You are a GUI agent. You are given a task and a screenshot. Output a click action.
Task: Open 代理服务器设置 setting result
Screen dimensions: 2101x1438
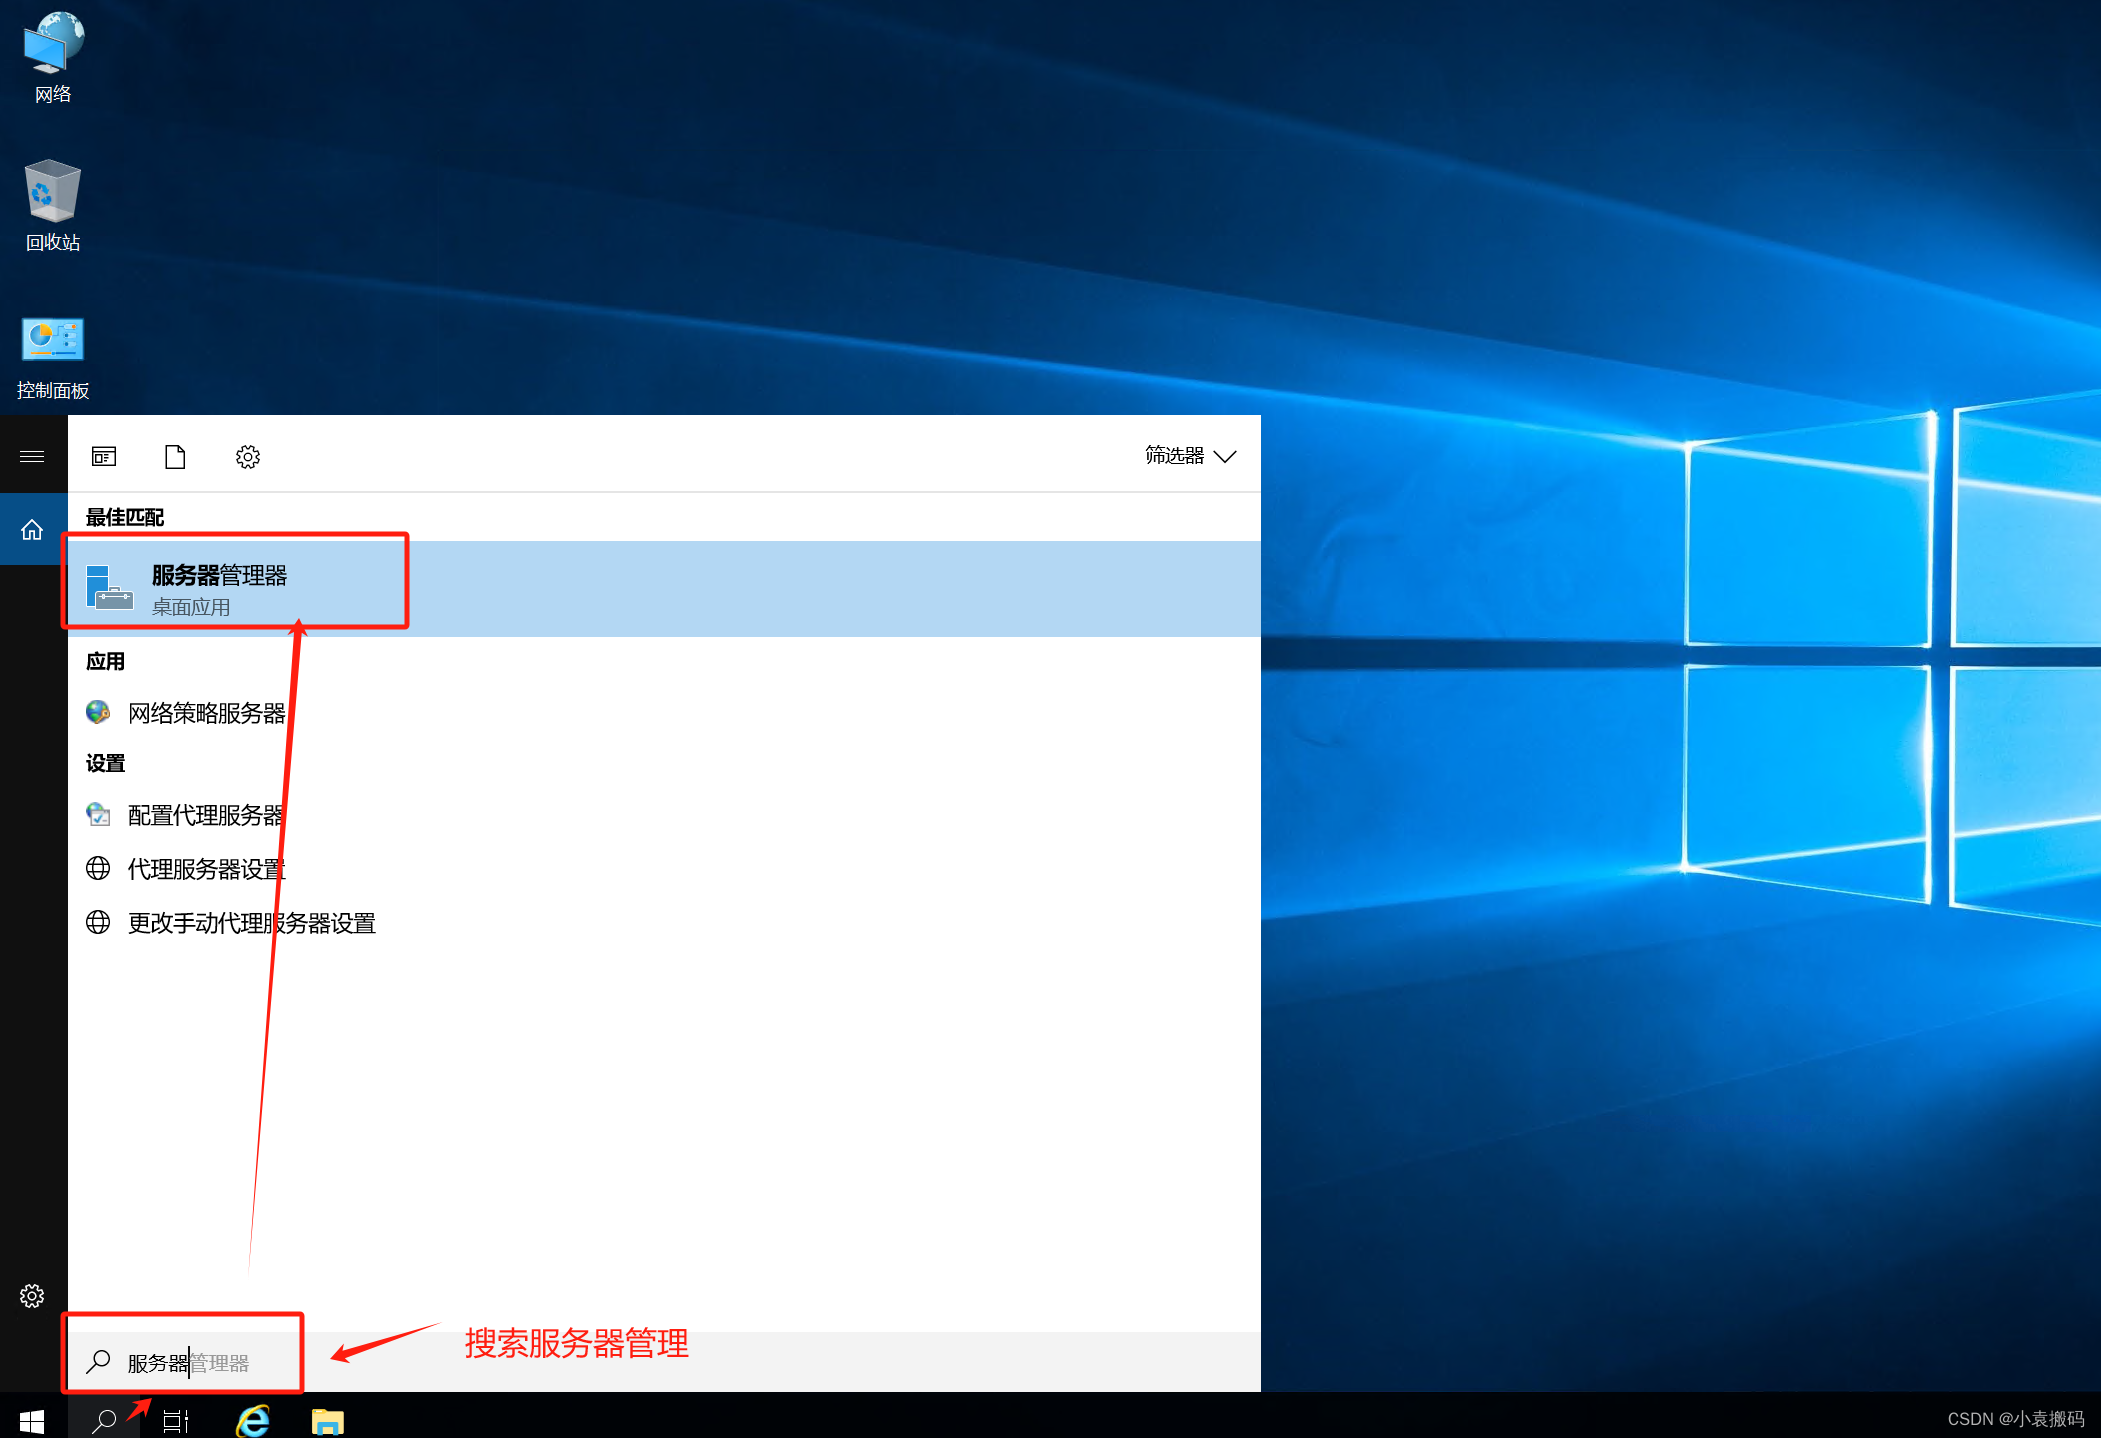[664, 869]
